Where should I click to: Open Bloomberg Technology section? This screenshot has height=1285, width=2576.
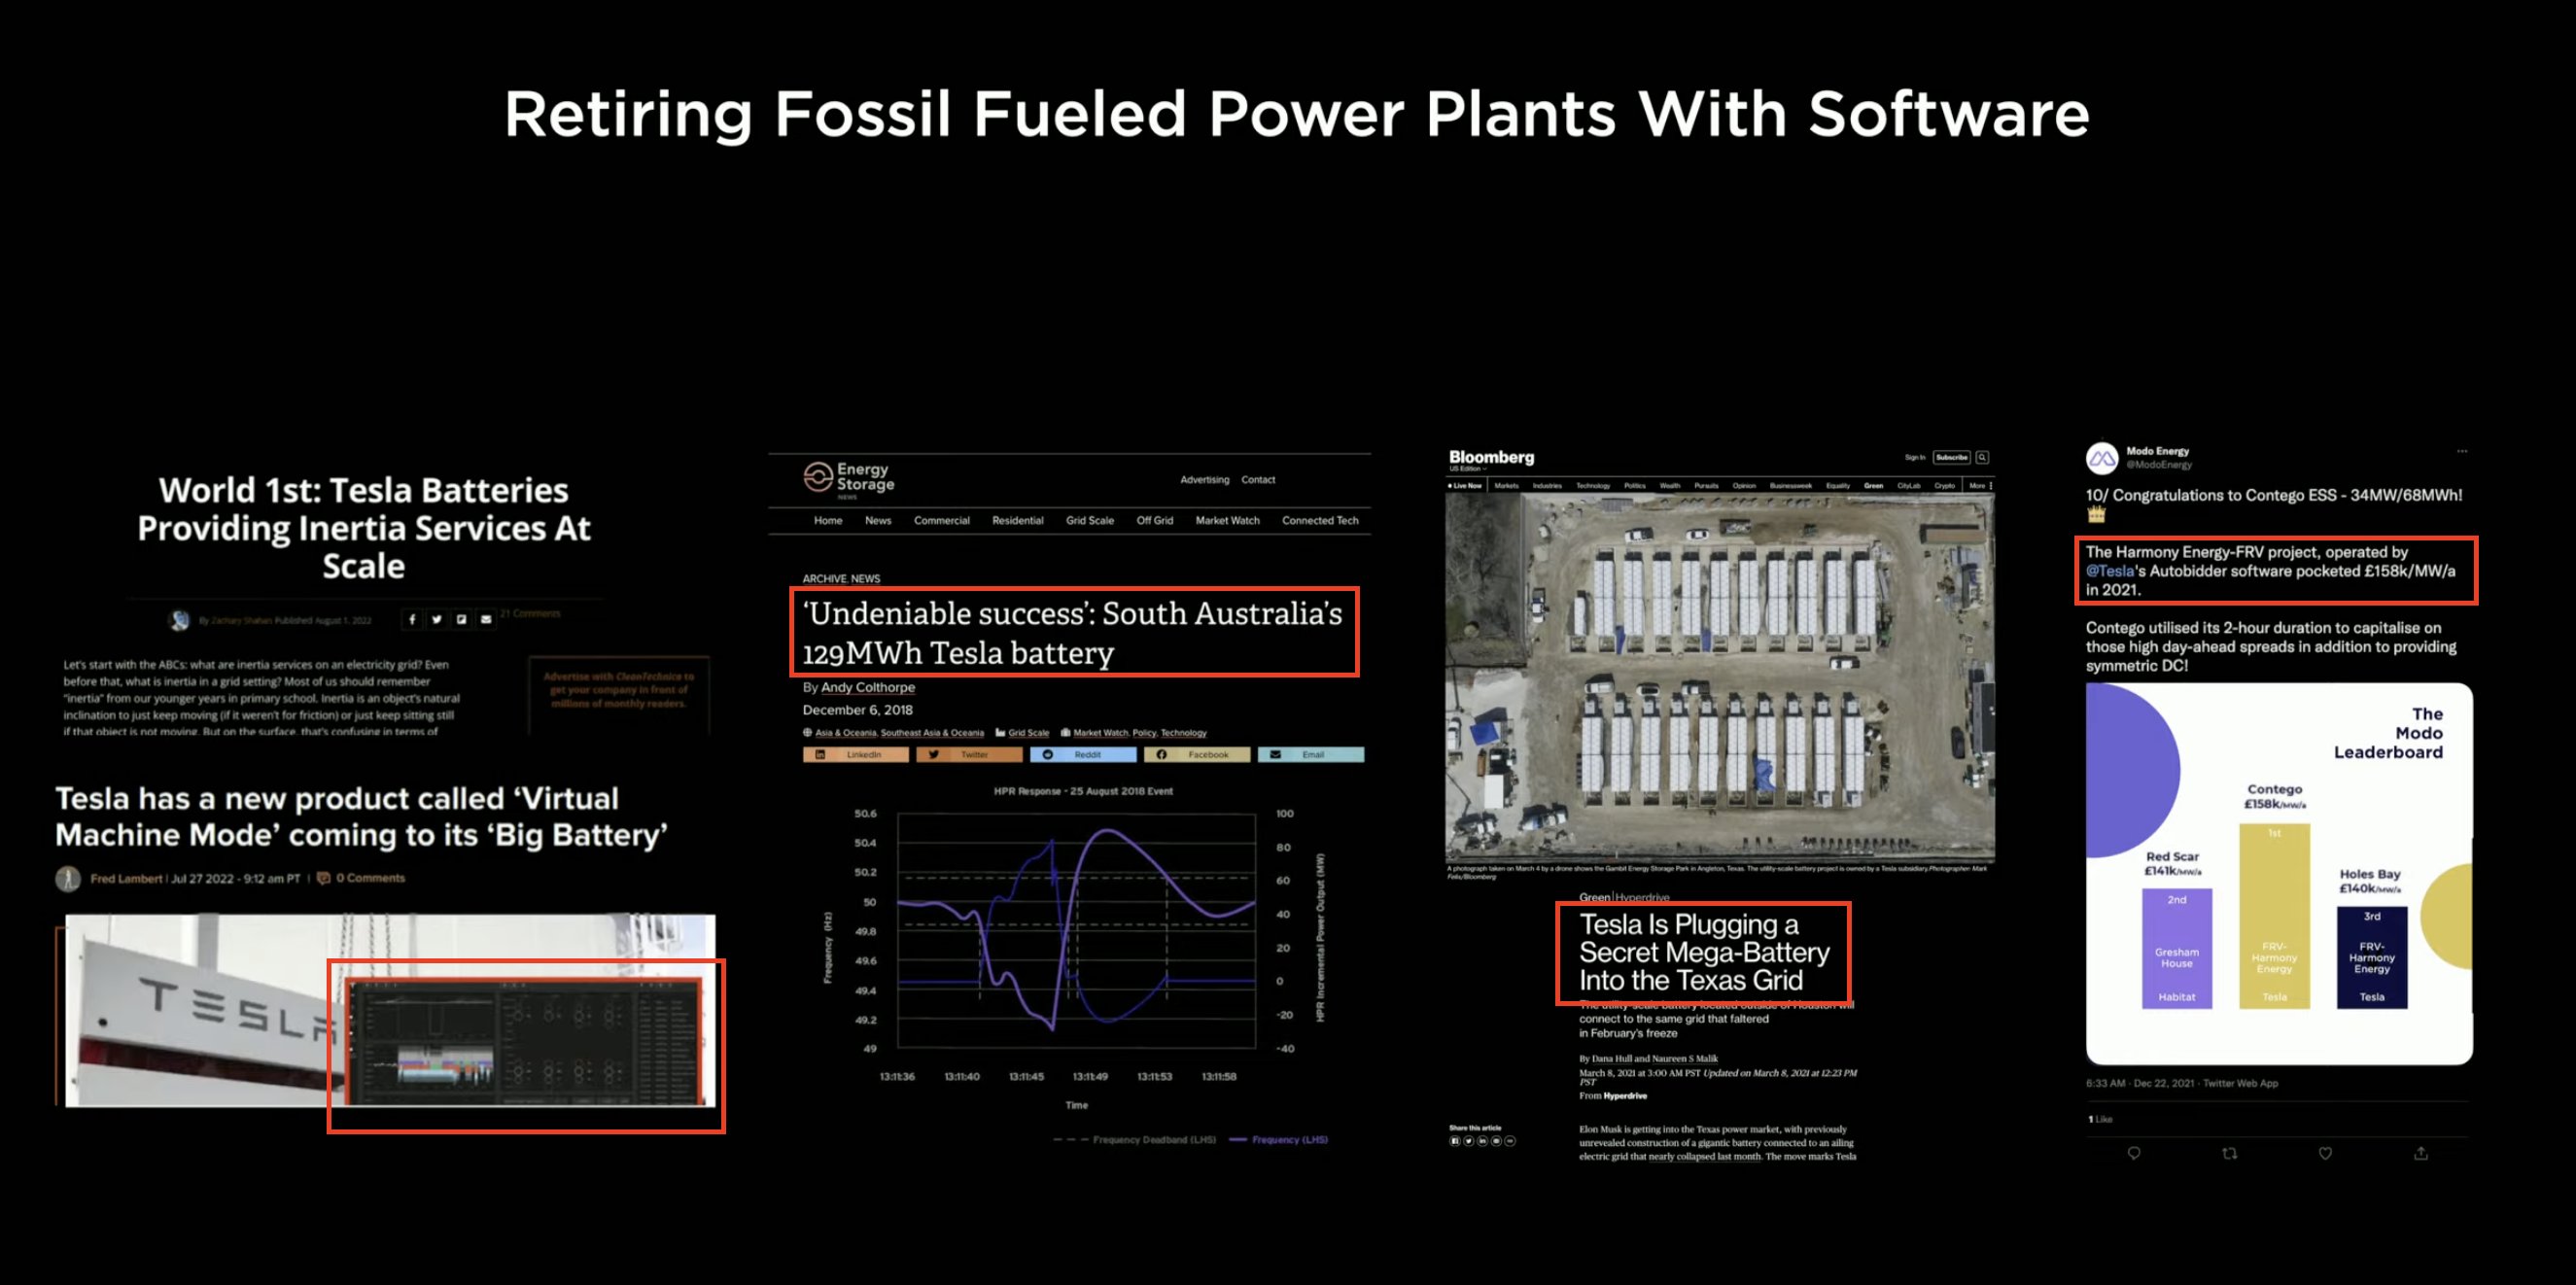coord(1593,486)
